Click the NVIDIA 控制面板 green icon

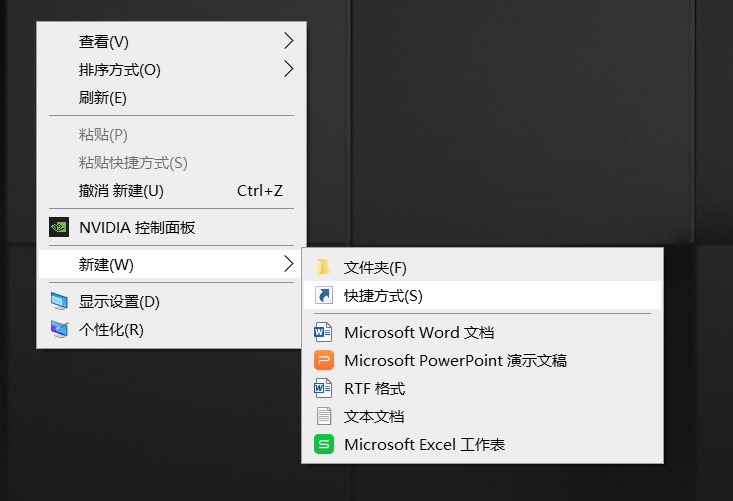pyautogui.click(x=59, y=227)
